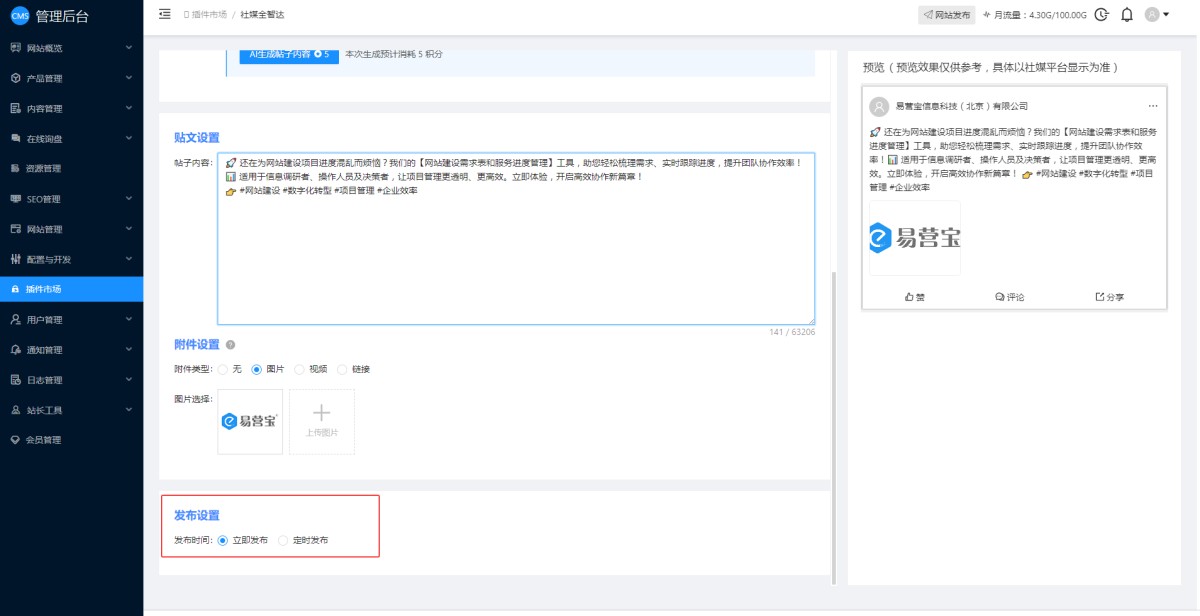Click inside the 帖子内容 text area
This screenshot has height=616, width=1200.
click(516, 238)
